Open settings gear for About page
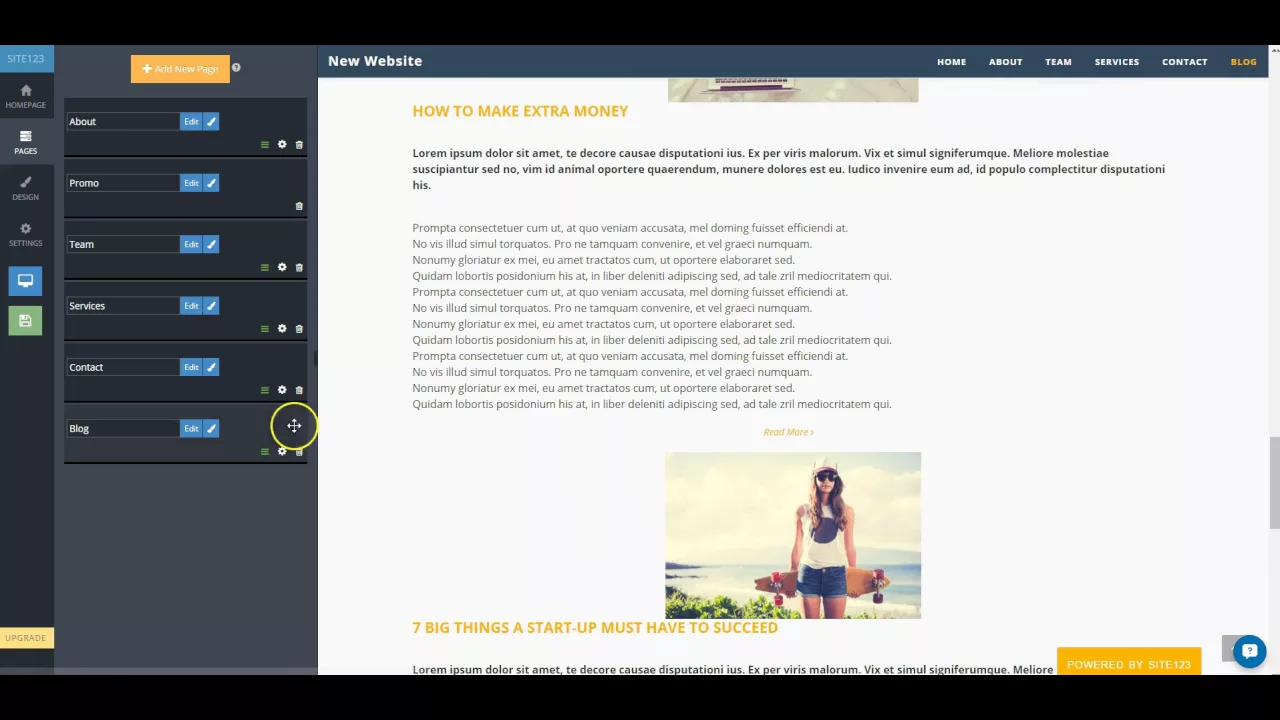The width and height of the screenshot is (1280, 720). coord(282,145)
